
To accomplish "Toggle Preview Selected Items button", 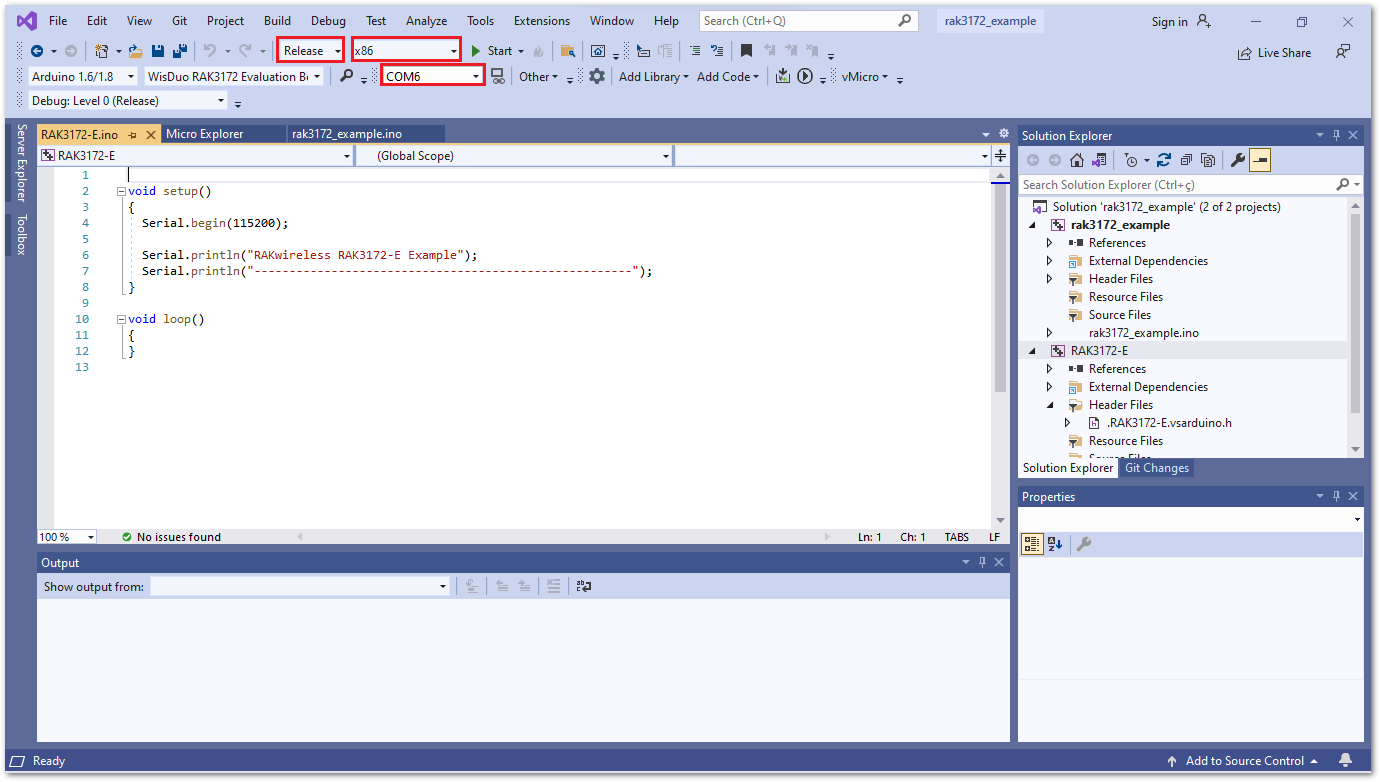I will (x=1260, y=160).
